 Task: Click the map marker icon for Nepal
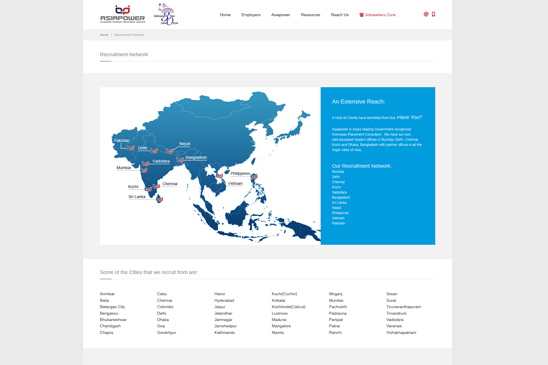point(170,151)
